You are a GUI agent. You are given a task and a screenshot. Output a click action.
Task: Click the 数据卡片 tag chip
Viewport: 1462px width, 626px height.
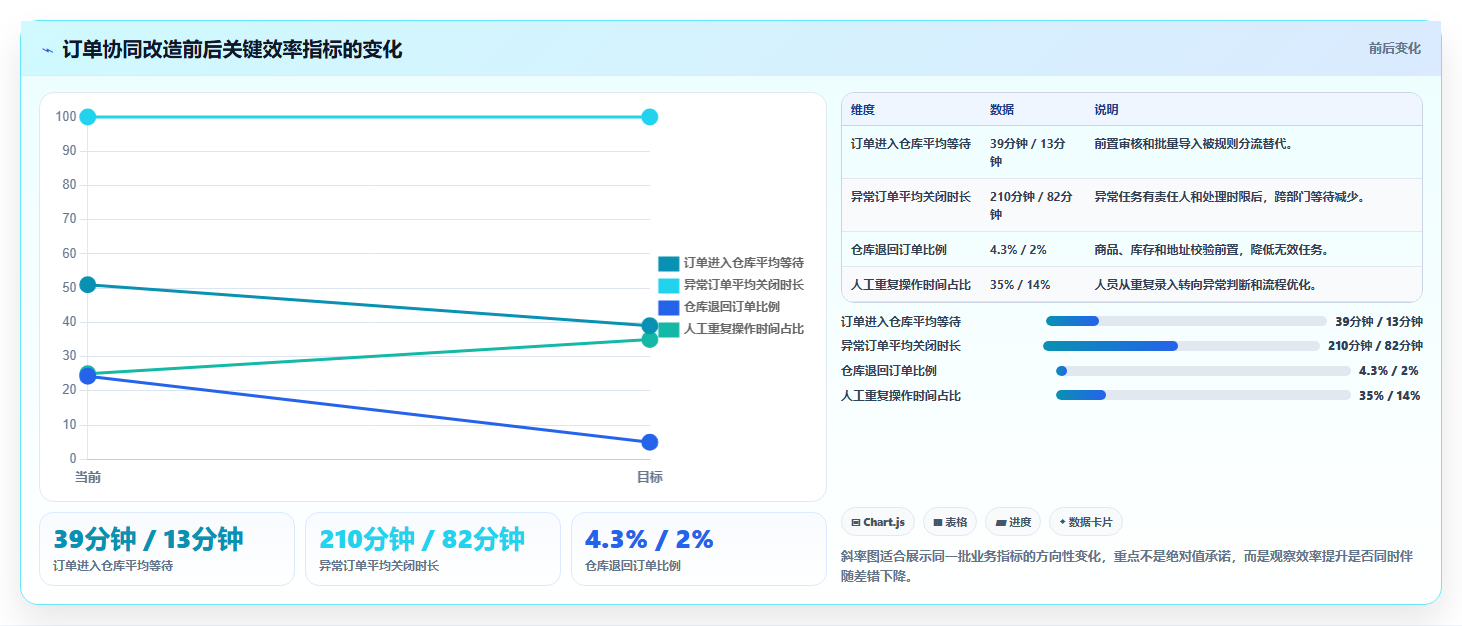pyautogui.click(x=1086, y=522)
